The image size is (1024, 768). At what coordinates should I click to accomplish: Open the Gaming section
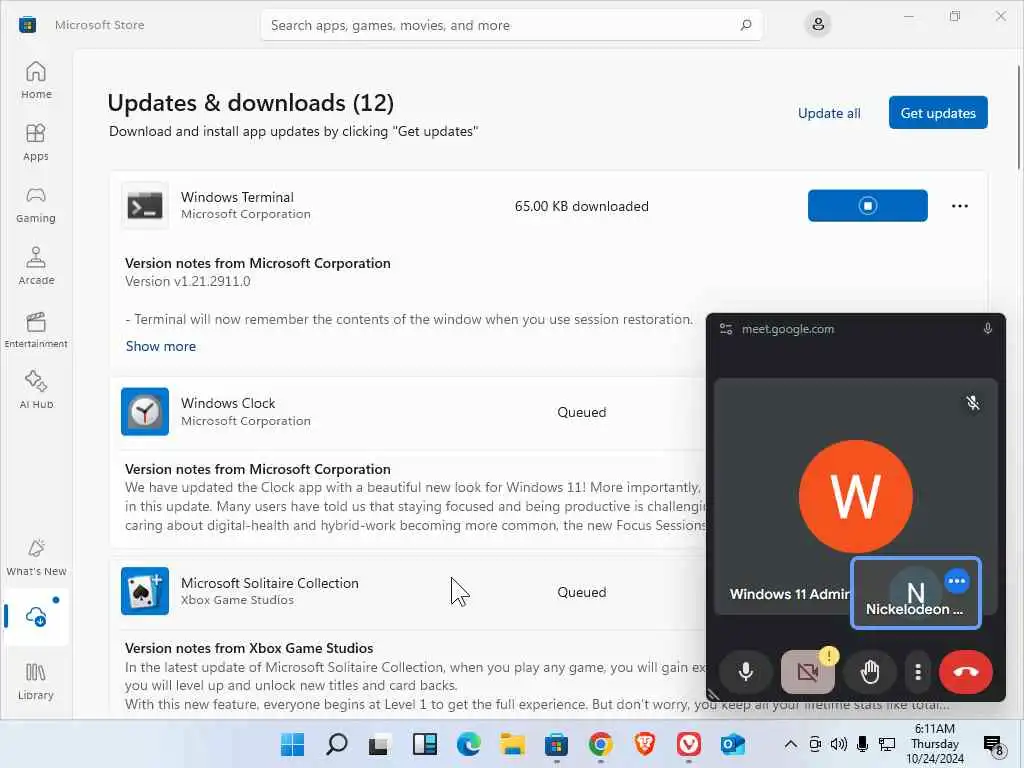click(36, 204)
